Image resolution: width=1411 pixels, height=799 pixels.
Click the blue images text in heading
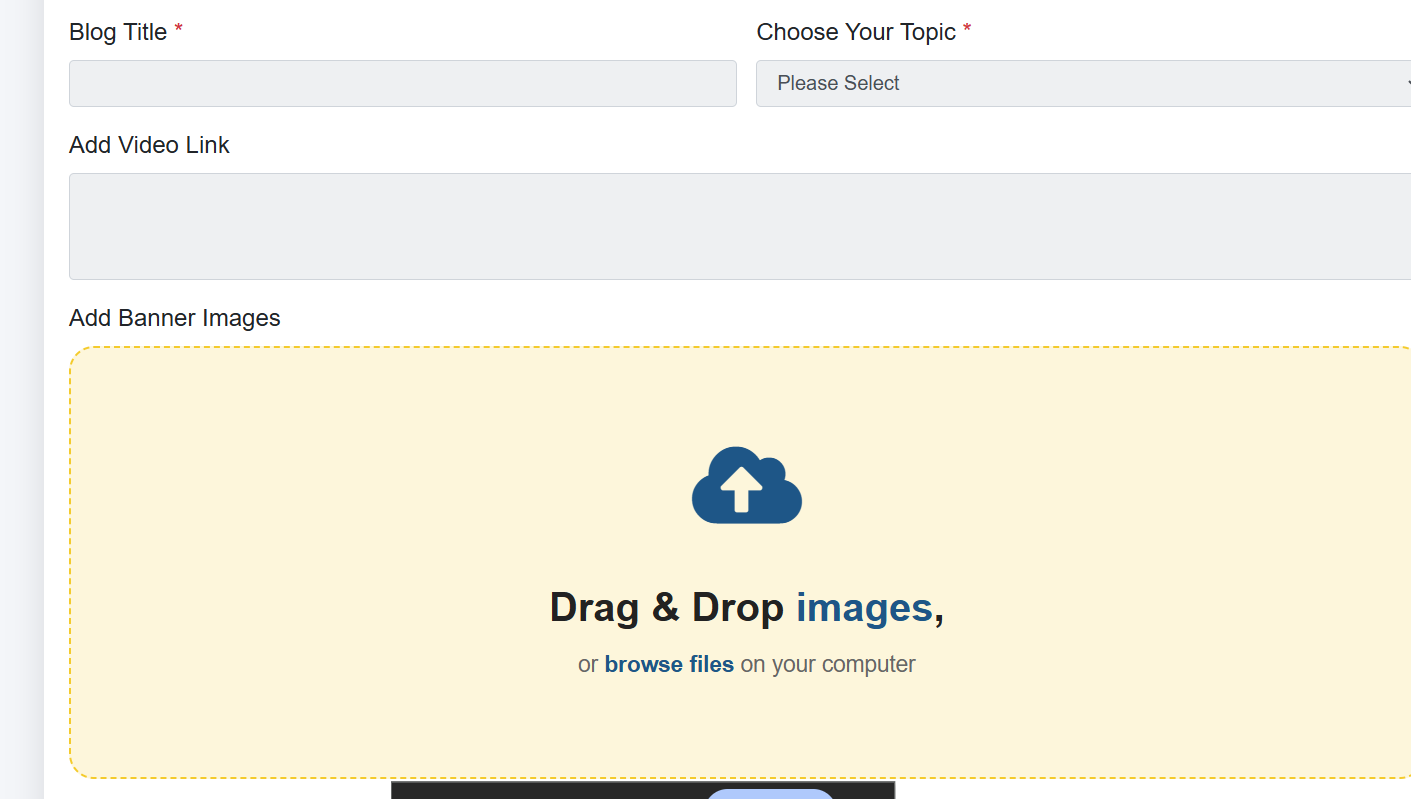pyautogui.click(x=864, y=607)
